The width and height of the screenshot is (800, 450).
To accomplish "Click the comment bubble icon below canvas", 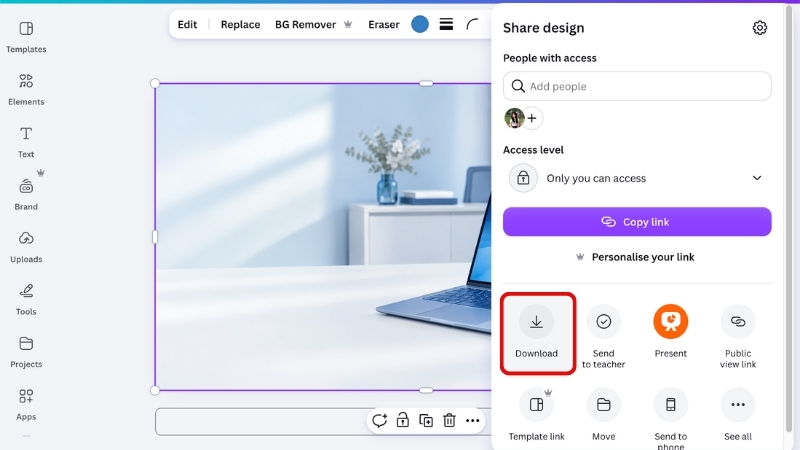I will pyautogui.click(x=380, y=420).
